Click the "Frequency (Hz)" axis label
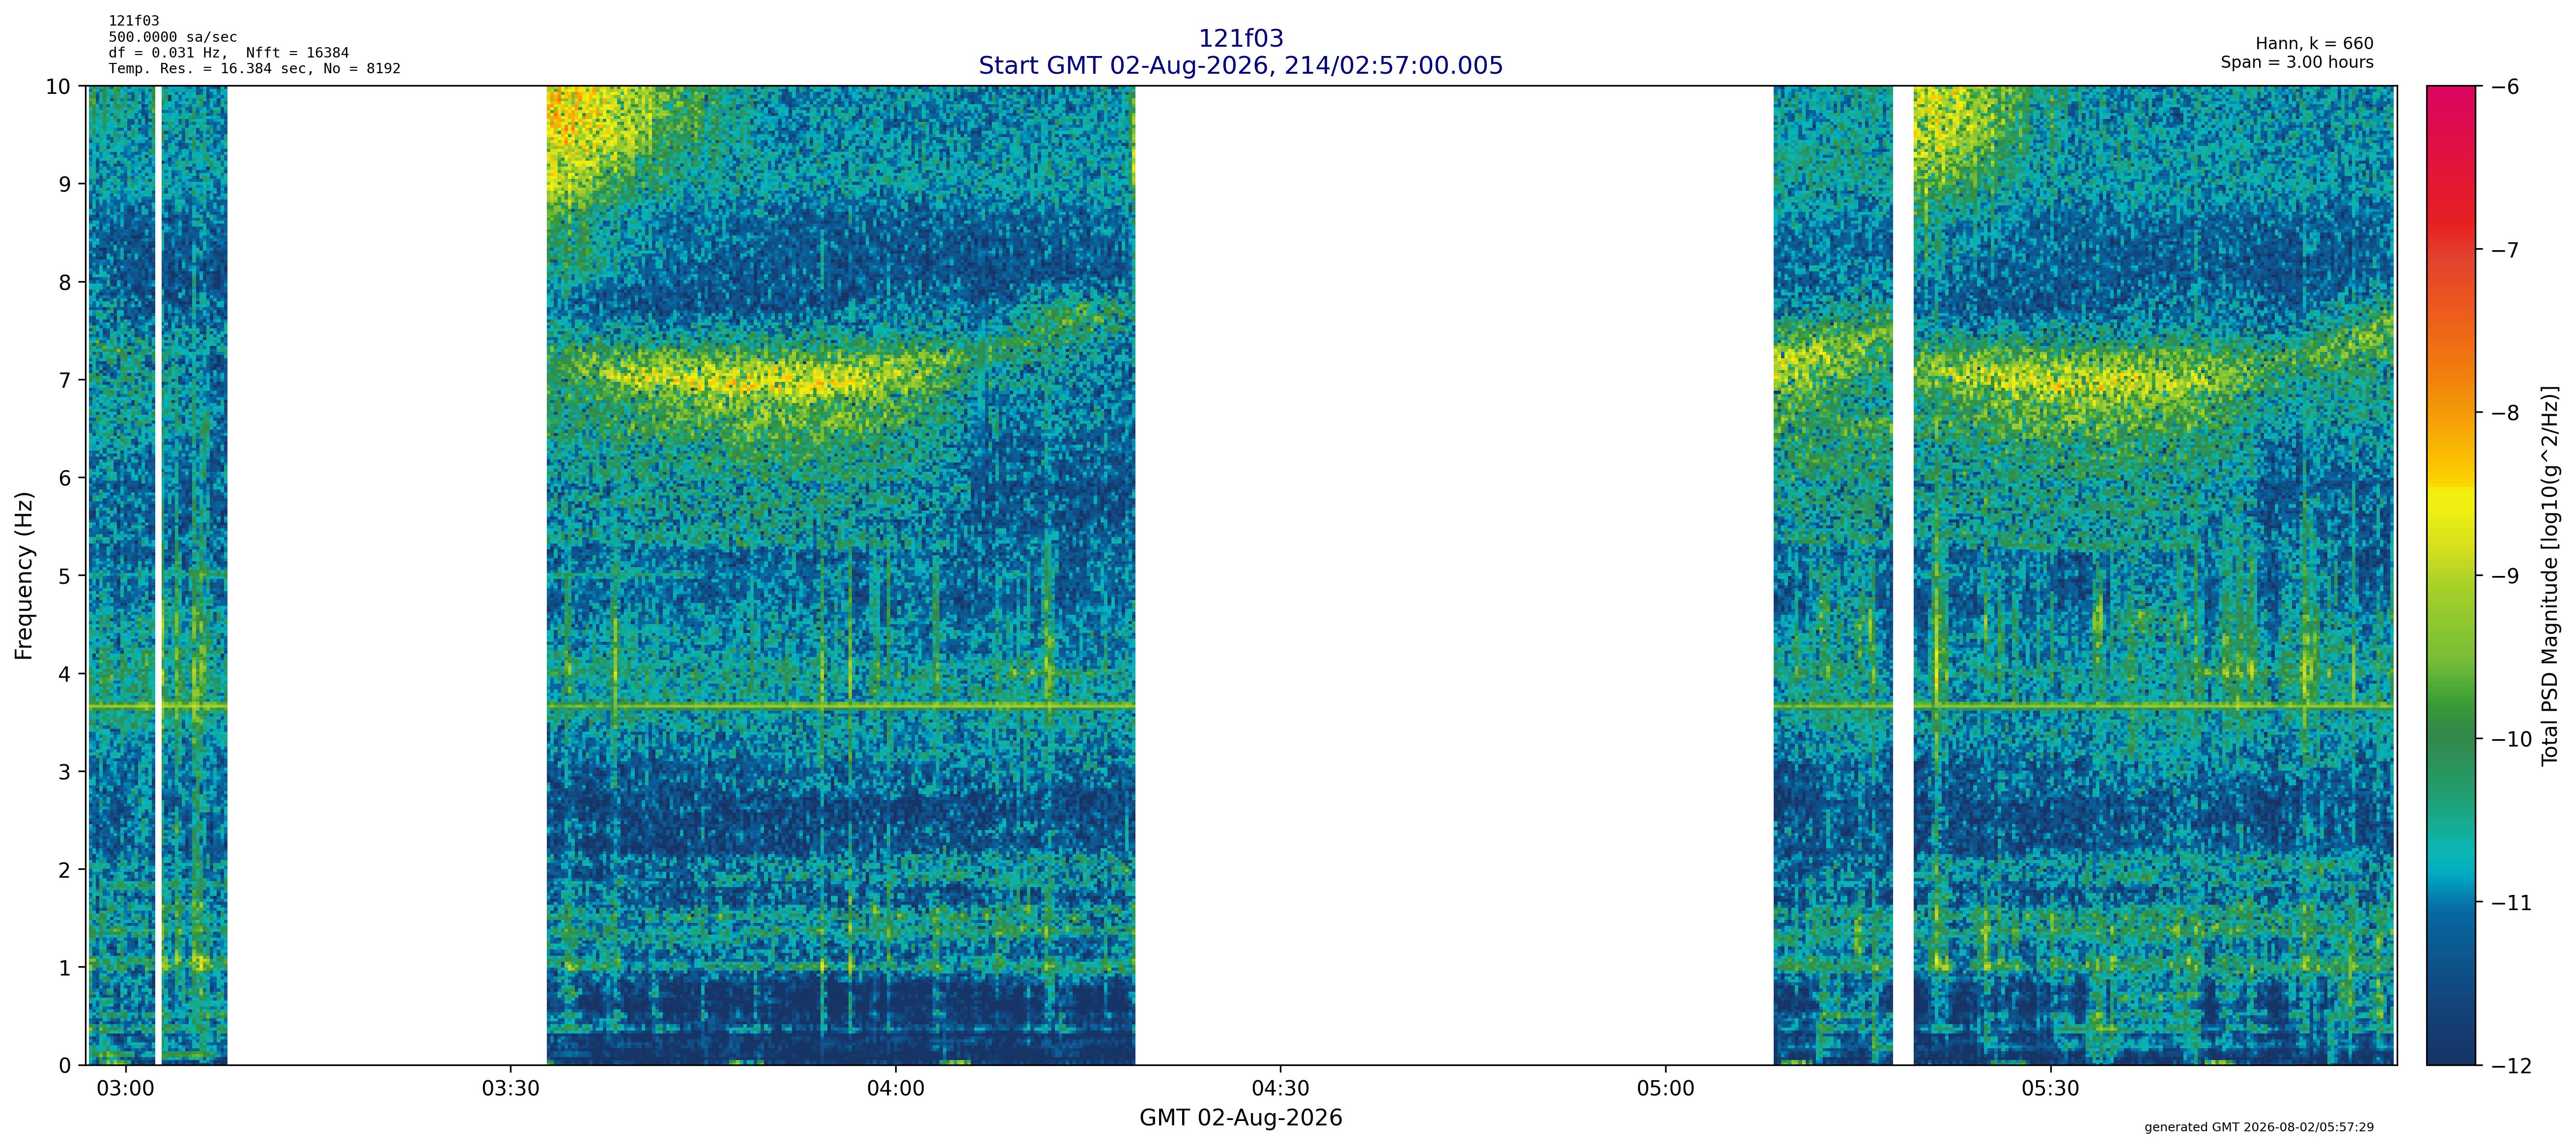 pyautogui.click(x=24, y=575)
